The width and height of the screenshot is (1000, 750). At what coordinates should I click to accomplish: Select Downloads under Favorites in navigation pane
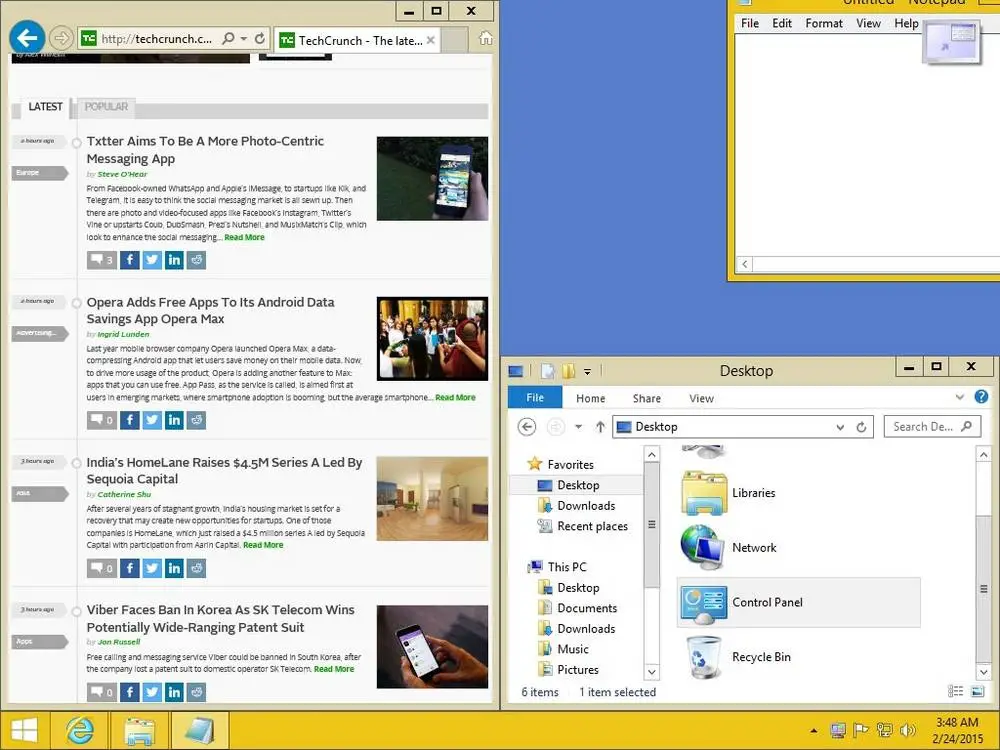(585, 506)
